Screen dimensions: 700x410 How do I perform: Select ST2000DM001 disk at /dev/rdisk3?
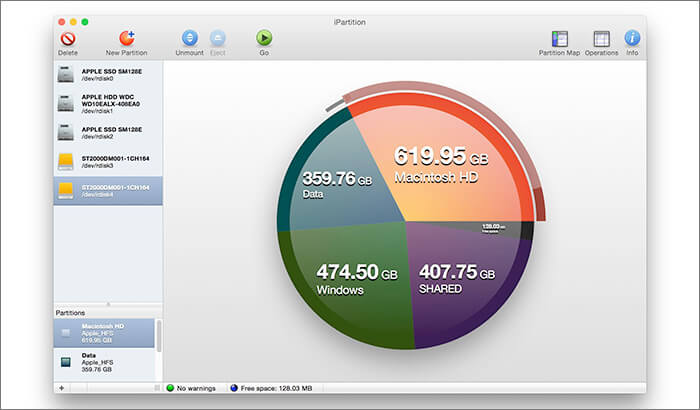point(108,162)
